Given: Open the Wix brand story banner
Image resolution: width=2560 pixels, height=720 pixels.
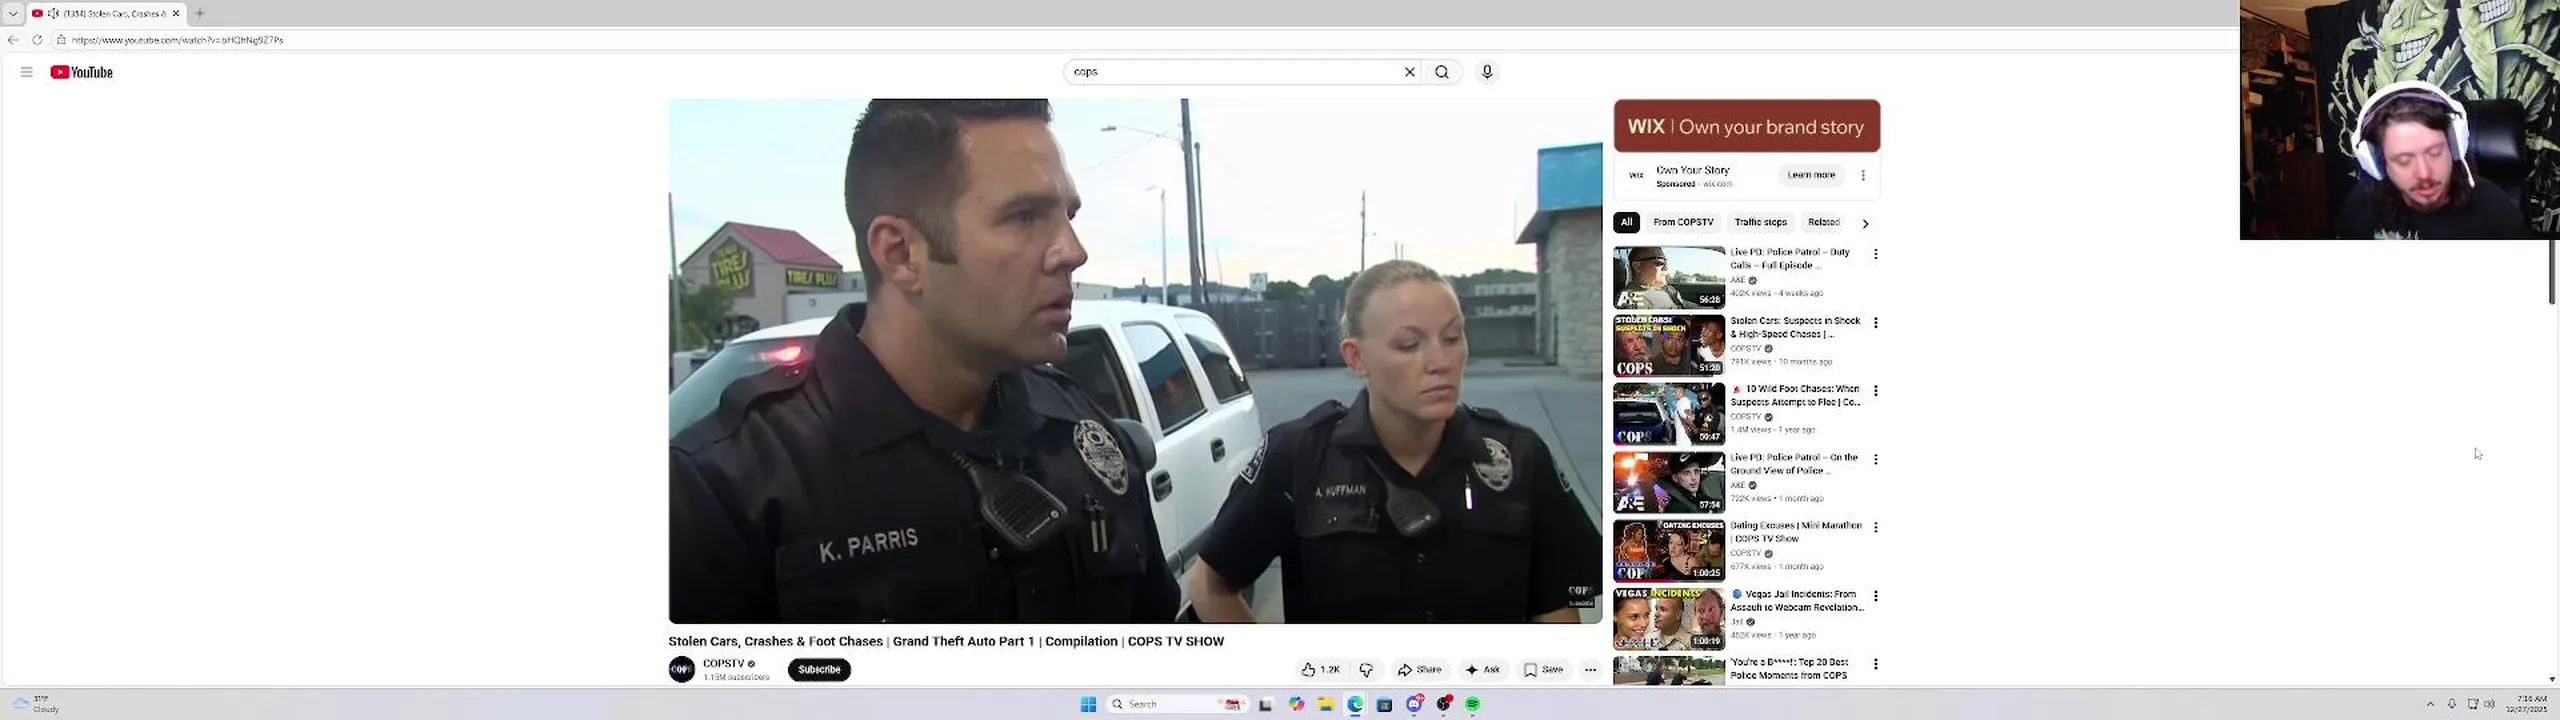Looking at the screenshot, I should 1747,126.
